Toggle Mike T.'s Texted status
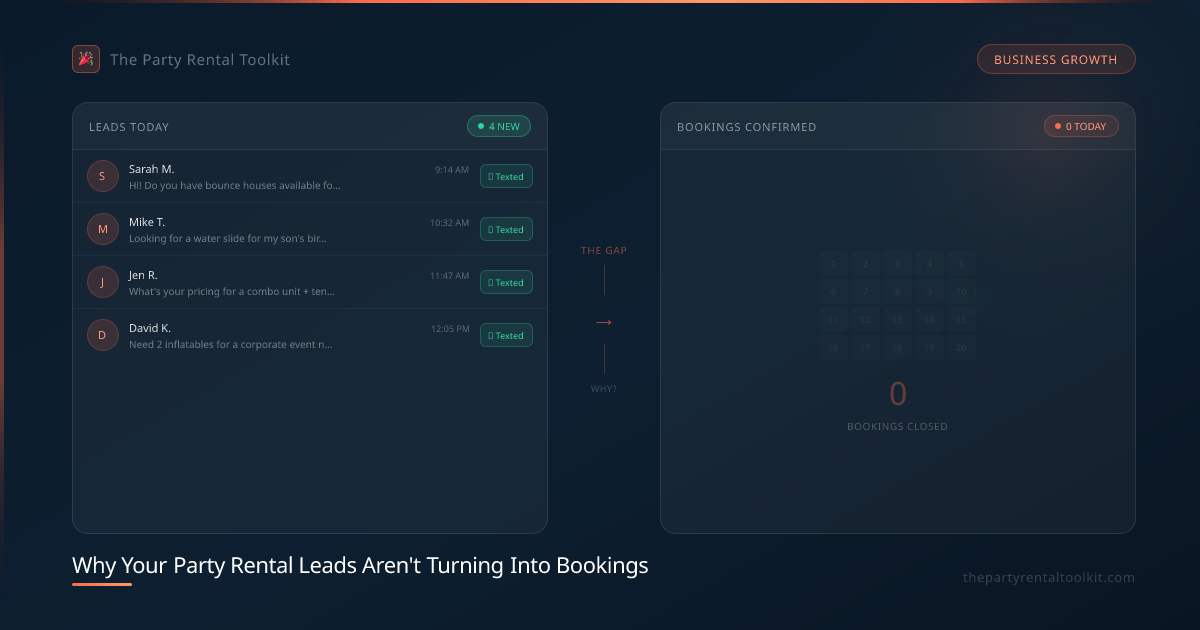Screen dimensions: 1200x630 [506, 229]
